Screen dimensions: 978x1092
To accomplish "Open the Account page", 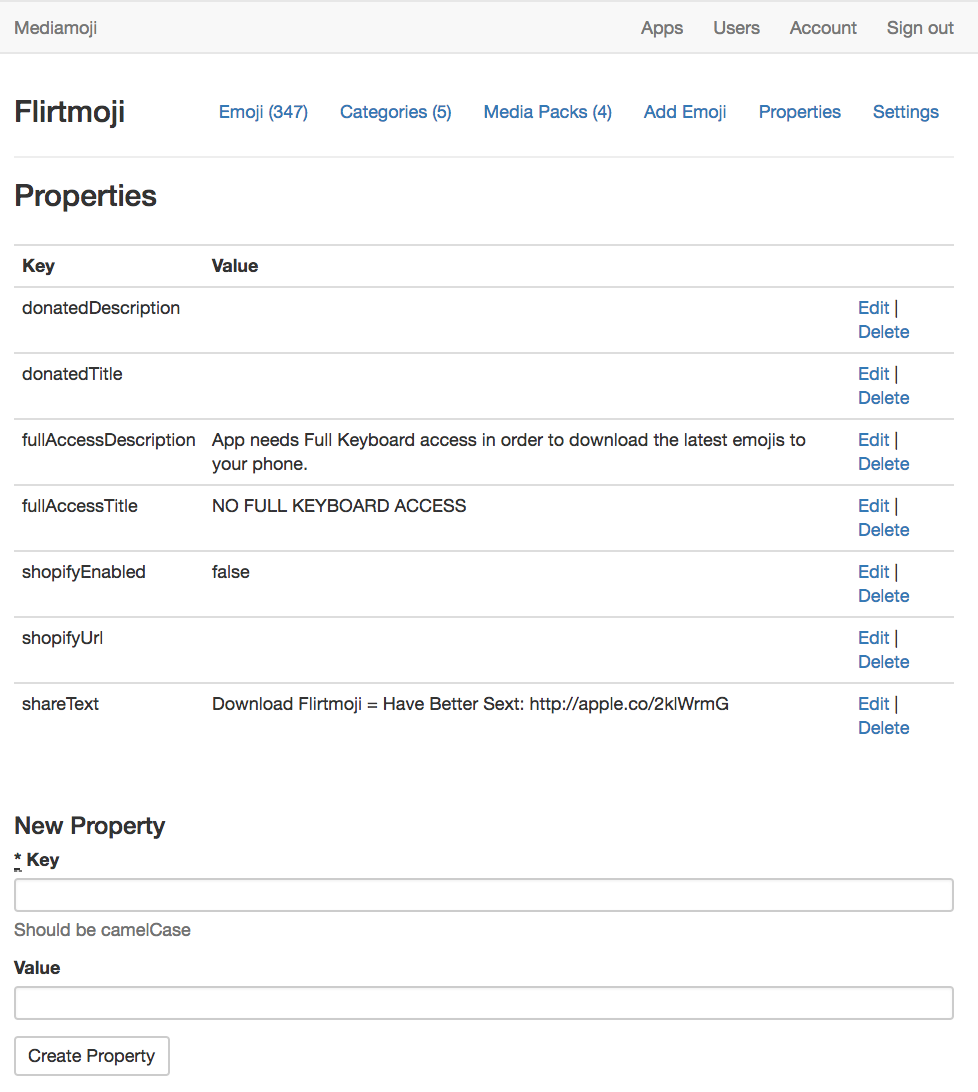I will (823, 28).
